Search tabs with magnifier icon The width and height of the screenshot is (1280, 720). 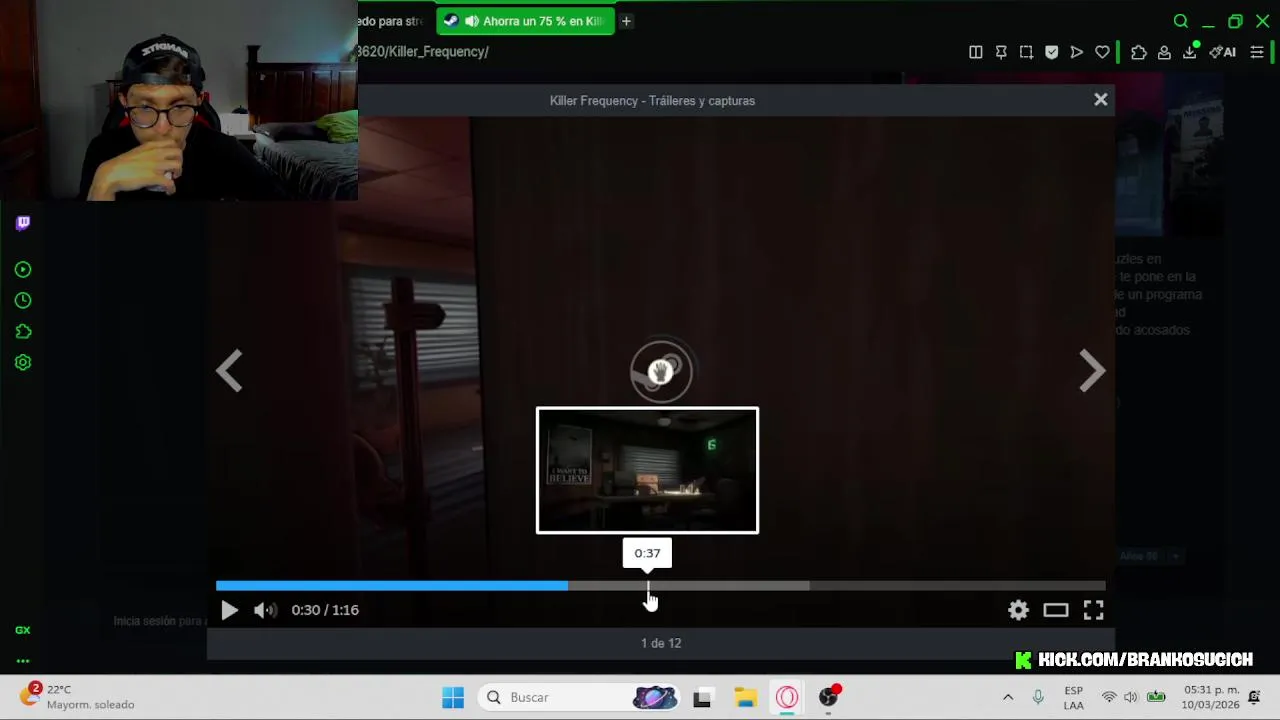pos(1181,21)
